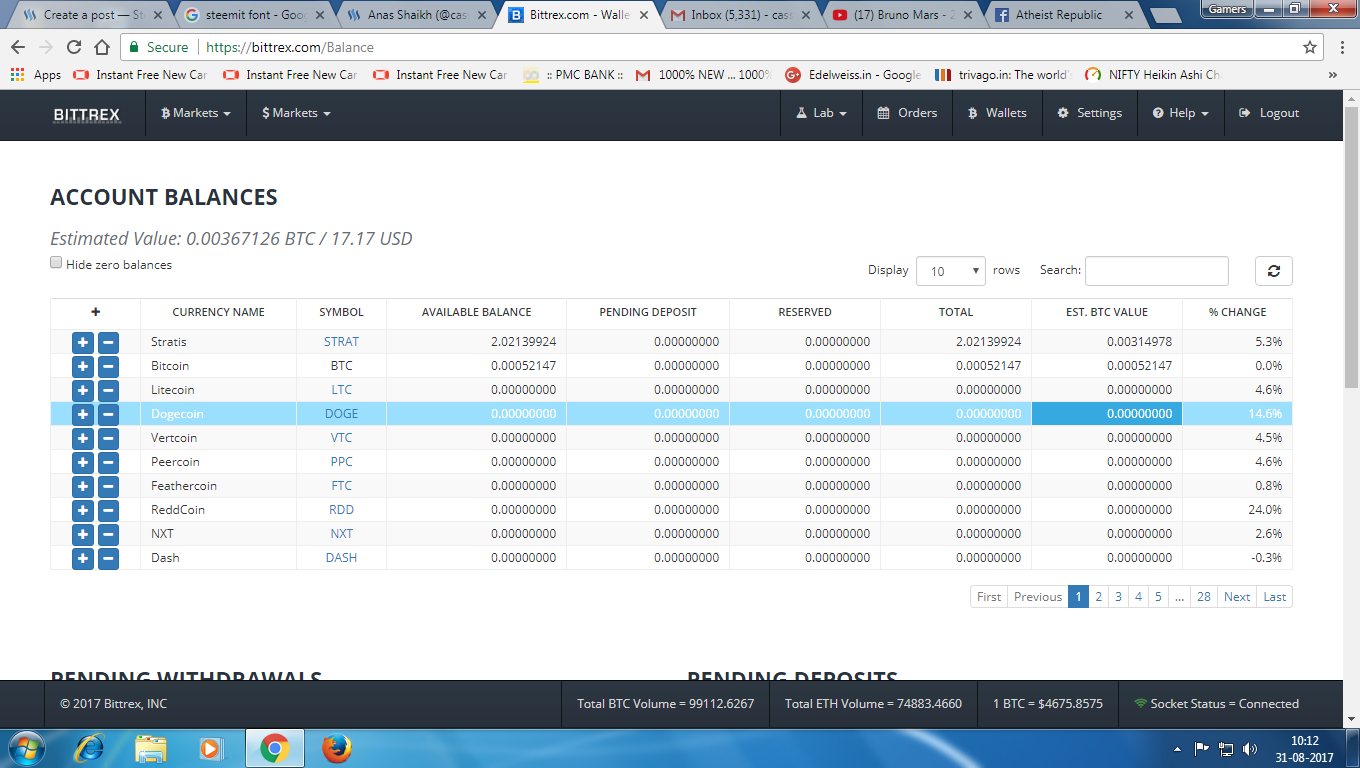This screenshot has height=768, width=1360.
Task: Click the withdraw minus icon for Bitcoin
Action: 108,366
